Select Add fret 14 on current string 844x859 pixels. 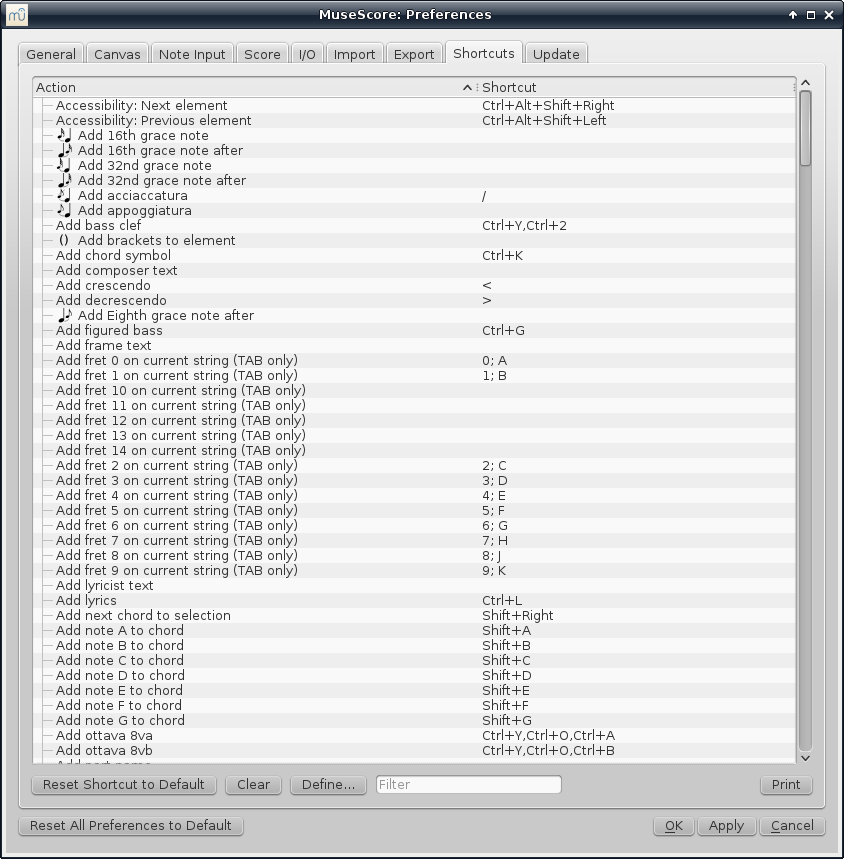click(414, 450)
